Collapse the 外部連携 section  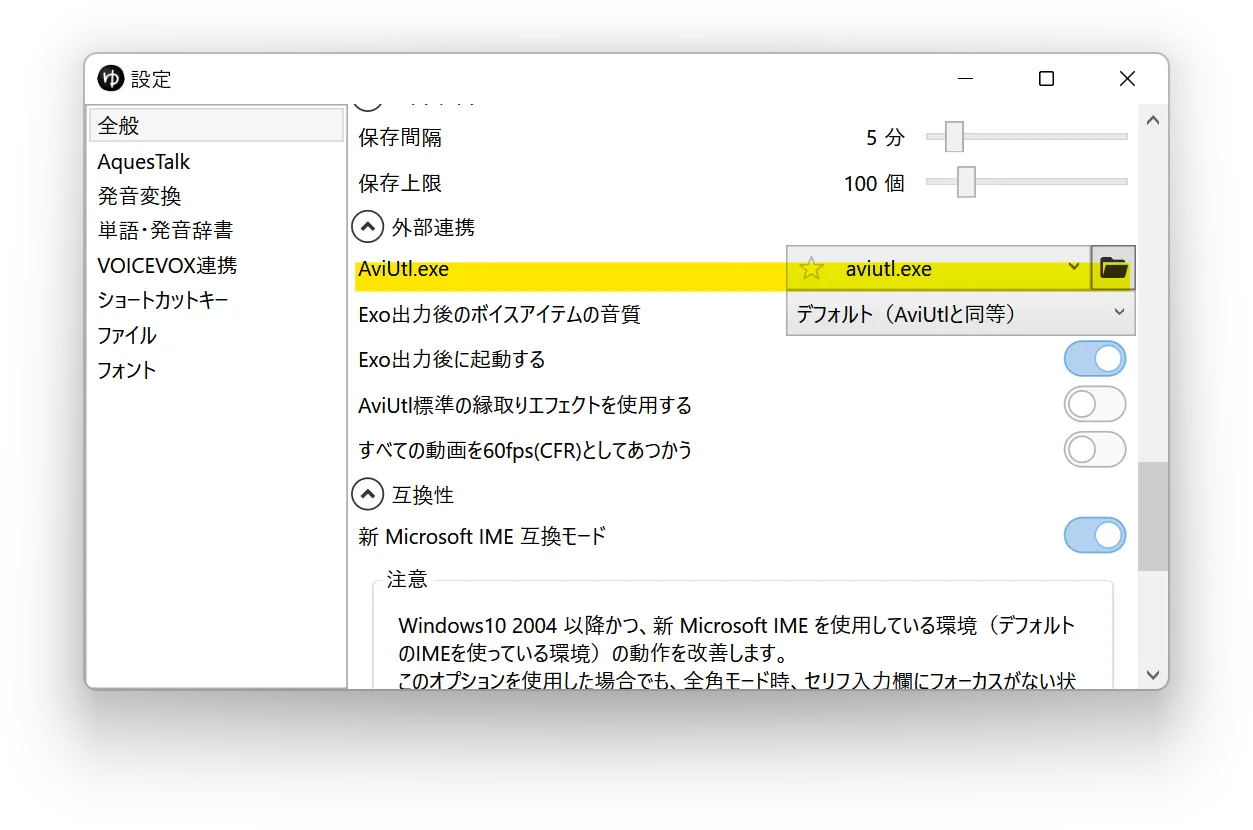[x=368, y=228]
